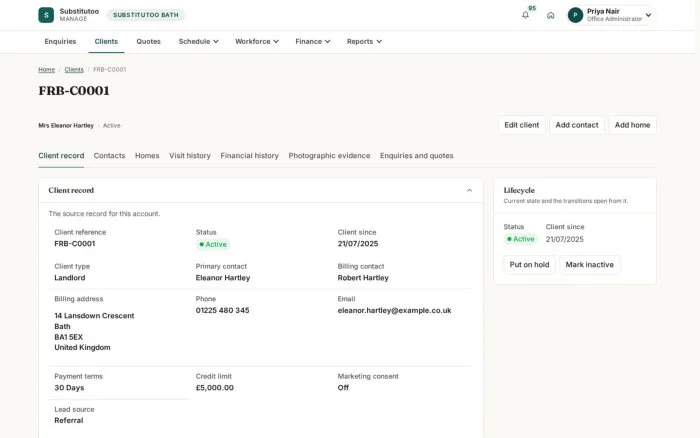The width and height of the screenshot is (700, 438).
Task: Switch to the Visit history tab
Action: (190, 156)
